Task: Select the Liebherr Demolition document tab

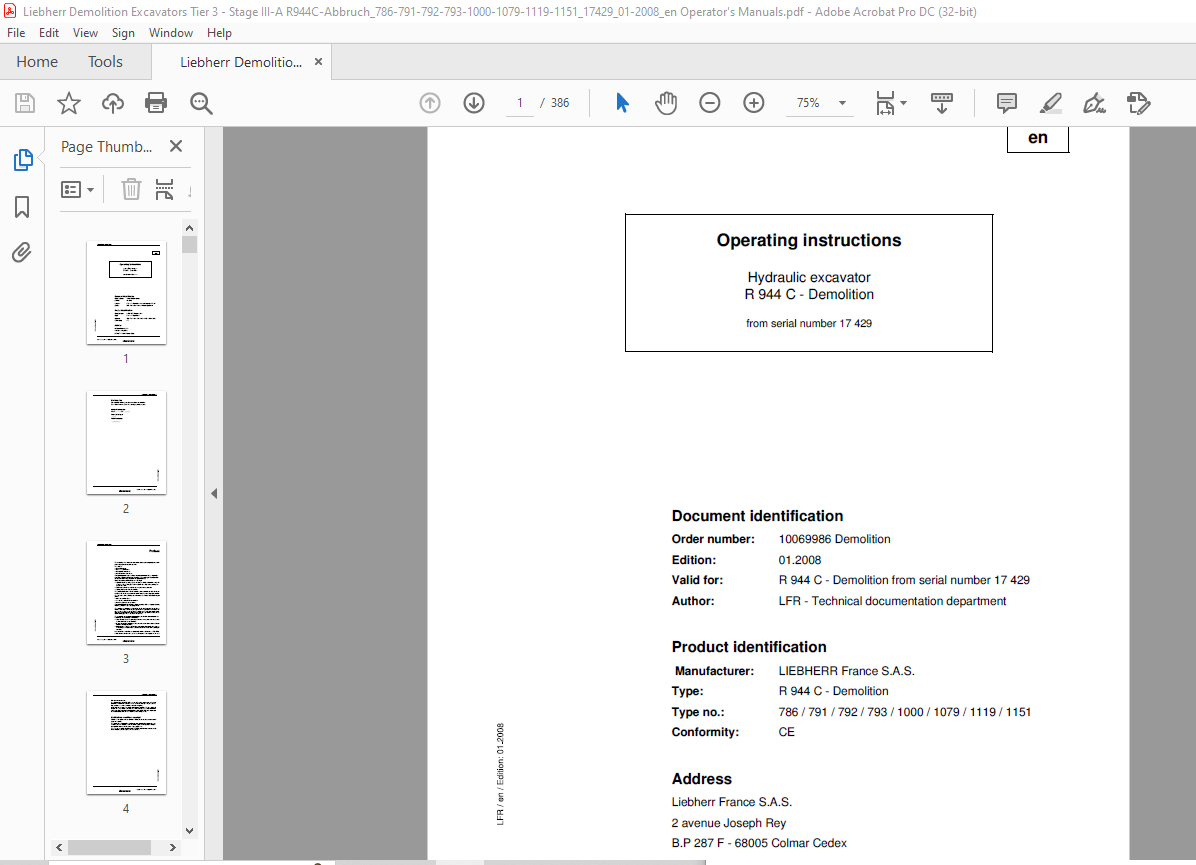Action: pos(241,62)
